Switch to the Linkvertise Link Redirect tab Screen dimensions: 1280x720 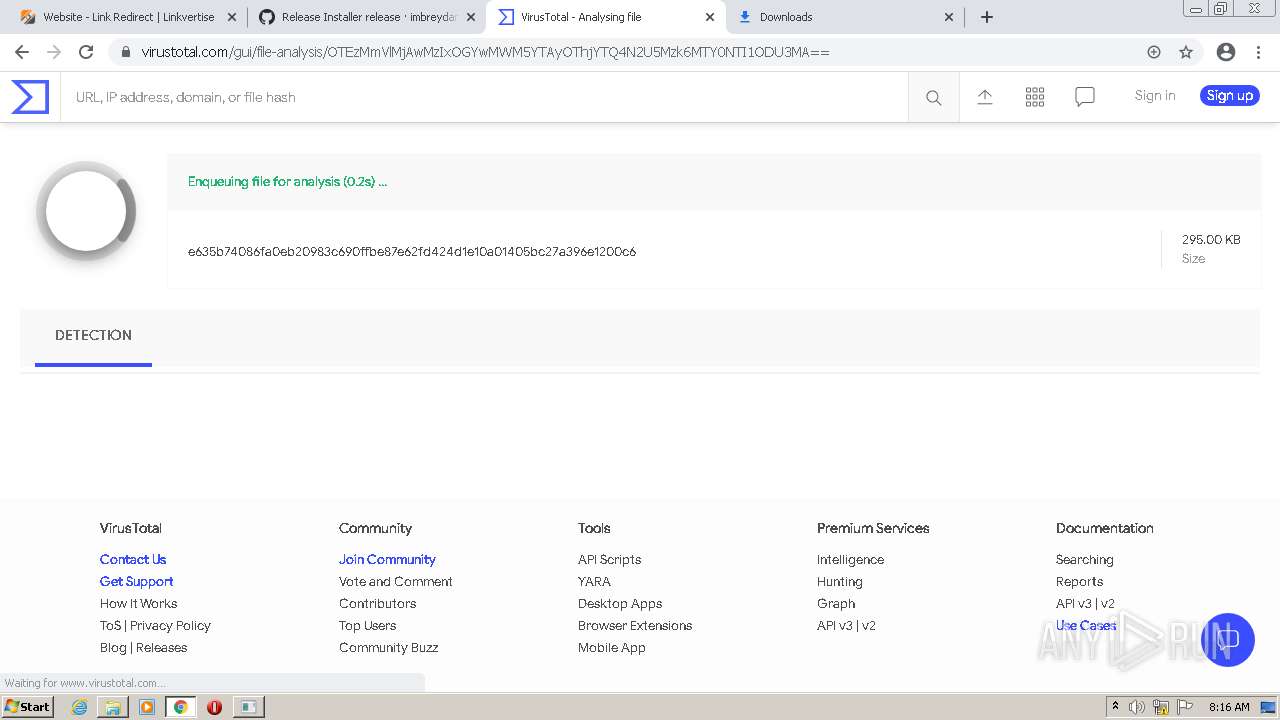coord(128,17)
